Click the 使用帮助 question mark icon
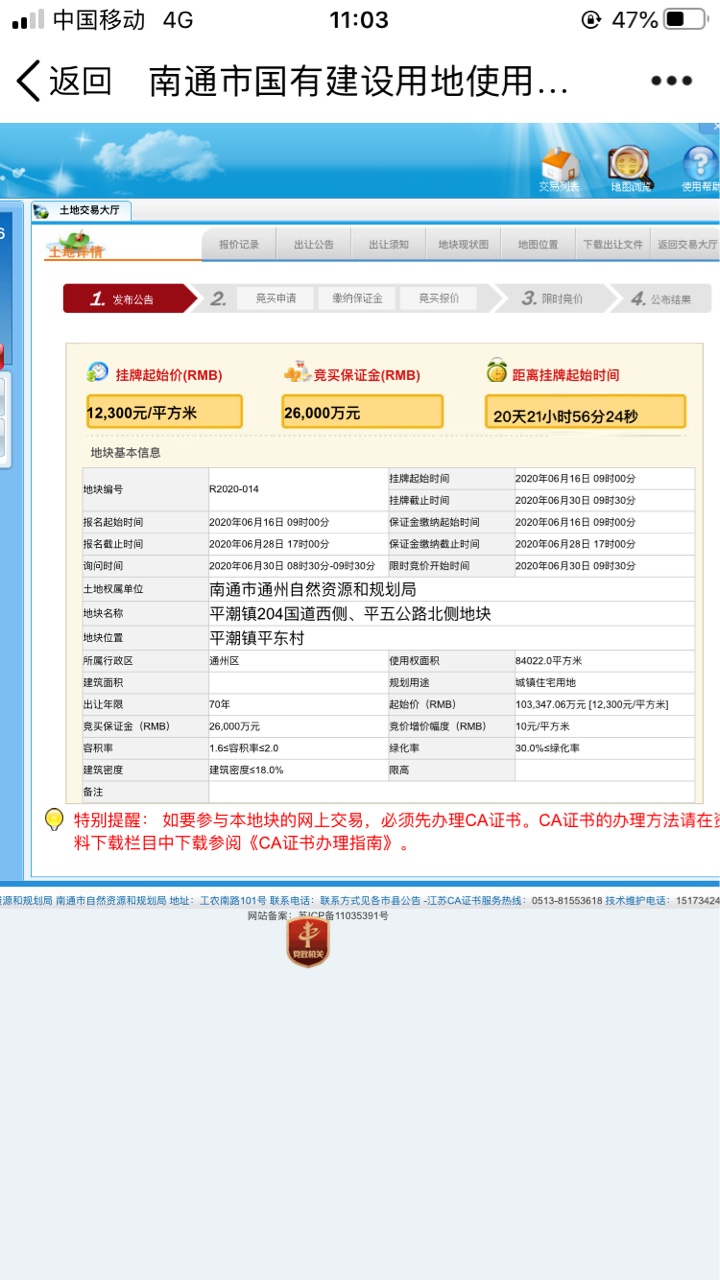 (x=699, y=166)
